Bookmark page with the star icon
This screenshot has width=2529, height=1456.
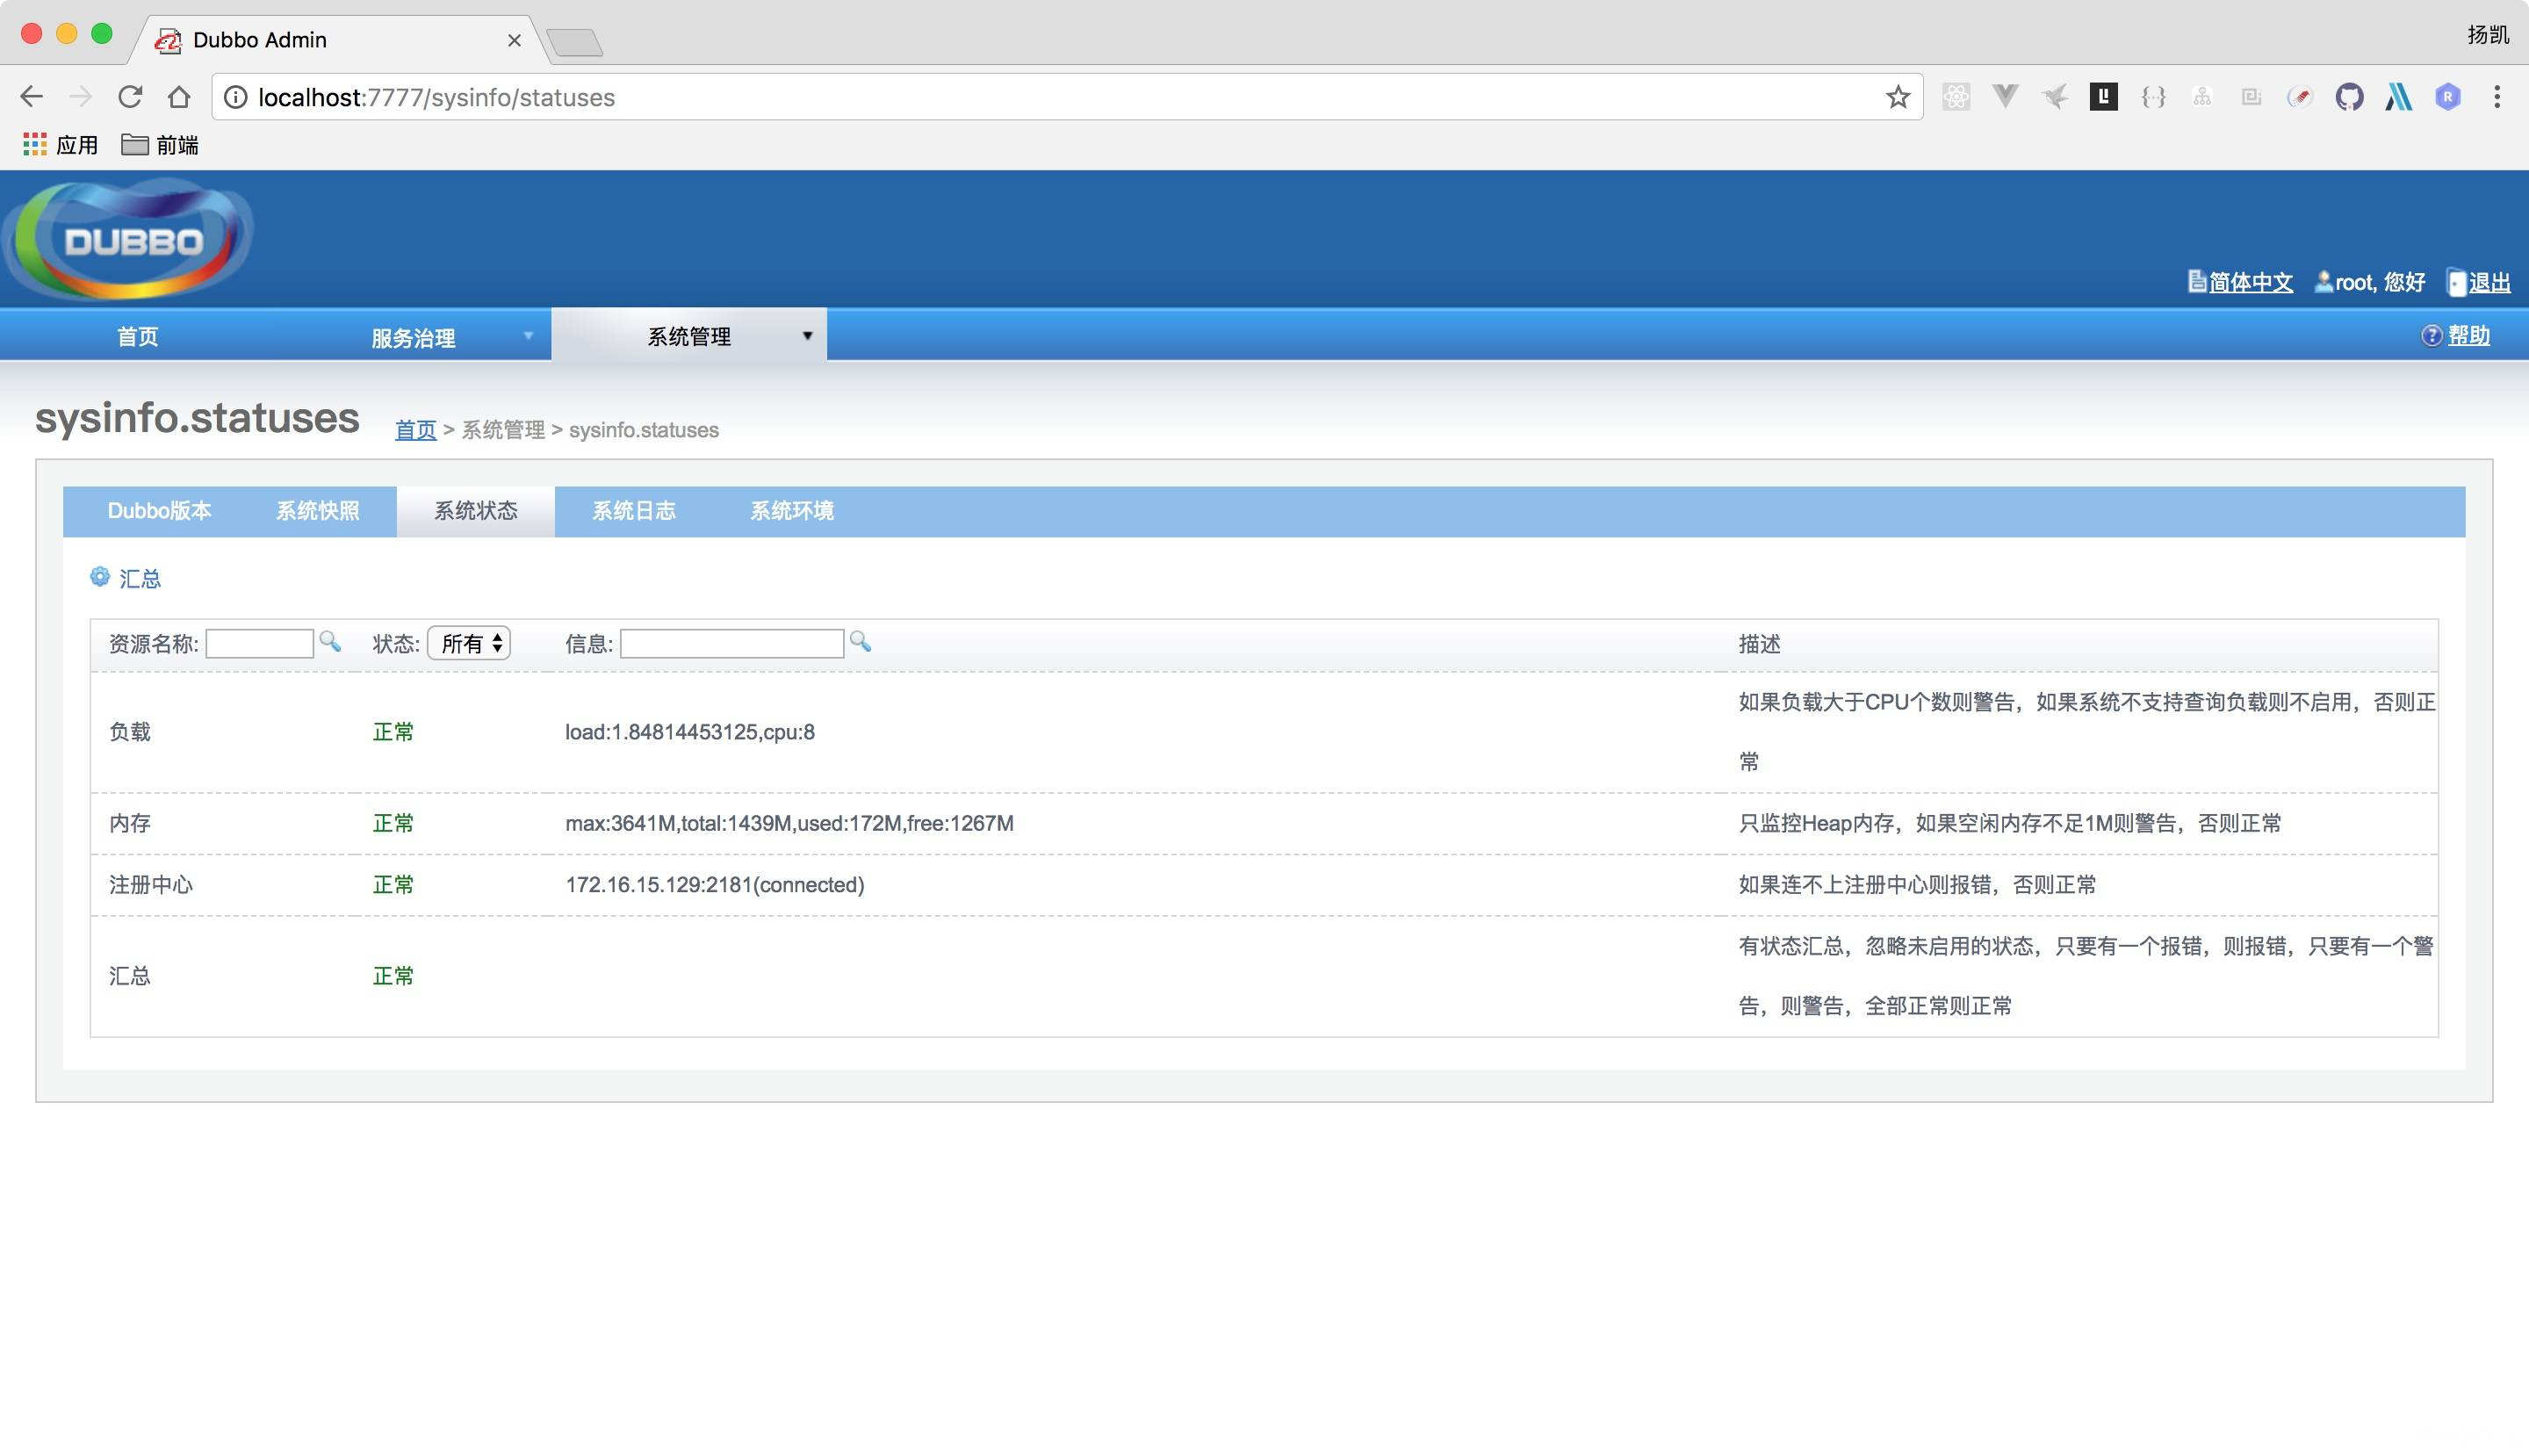click(x=1897, y=97)
